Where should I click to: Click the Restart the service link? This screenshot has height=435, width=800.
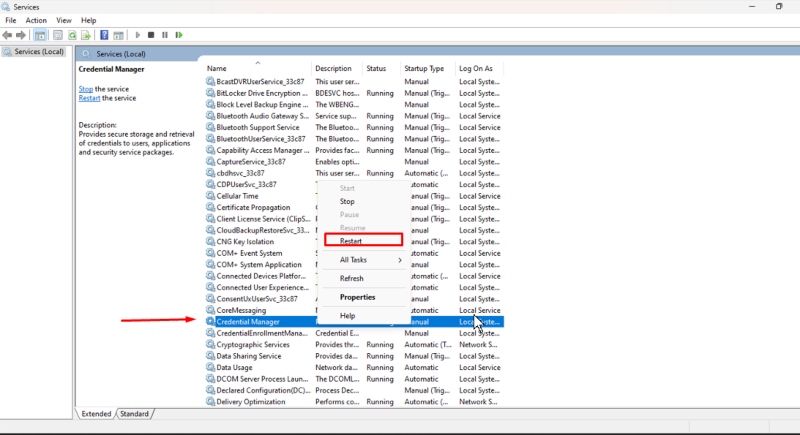point(89,98)
